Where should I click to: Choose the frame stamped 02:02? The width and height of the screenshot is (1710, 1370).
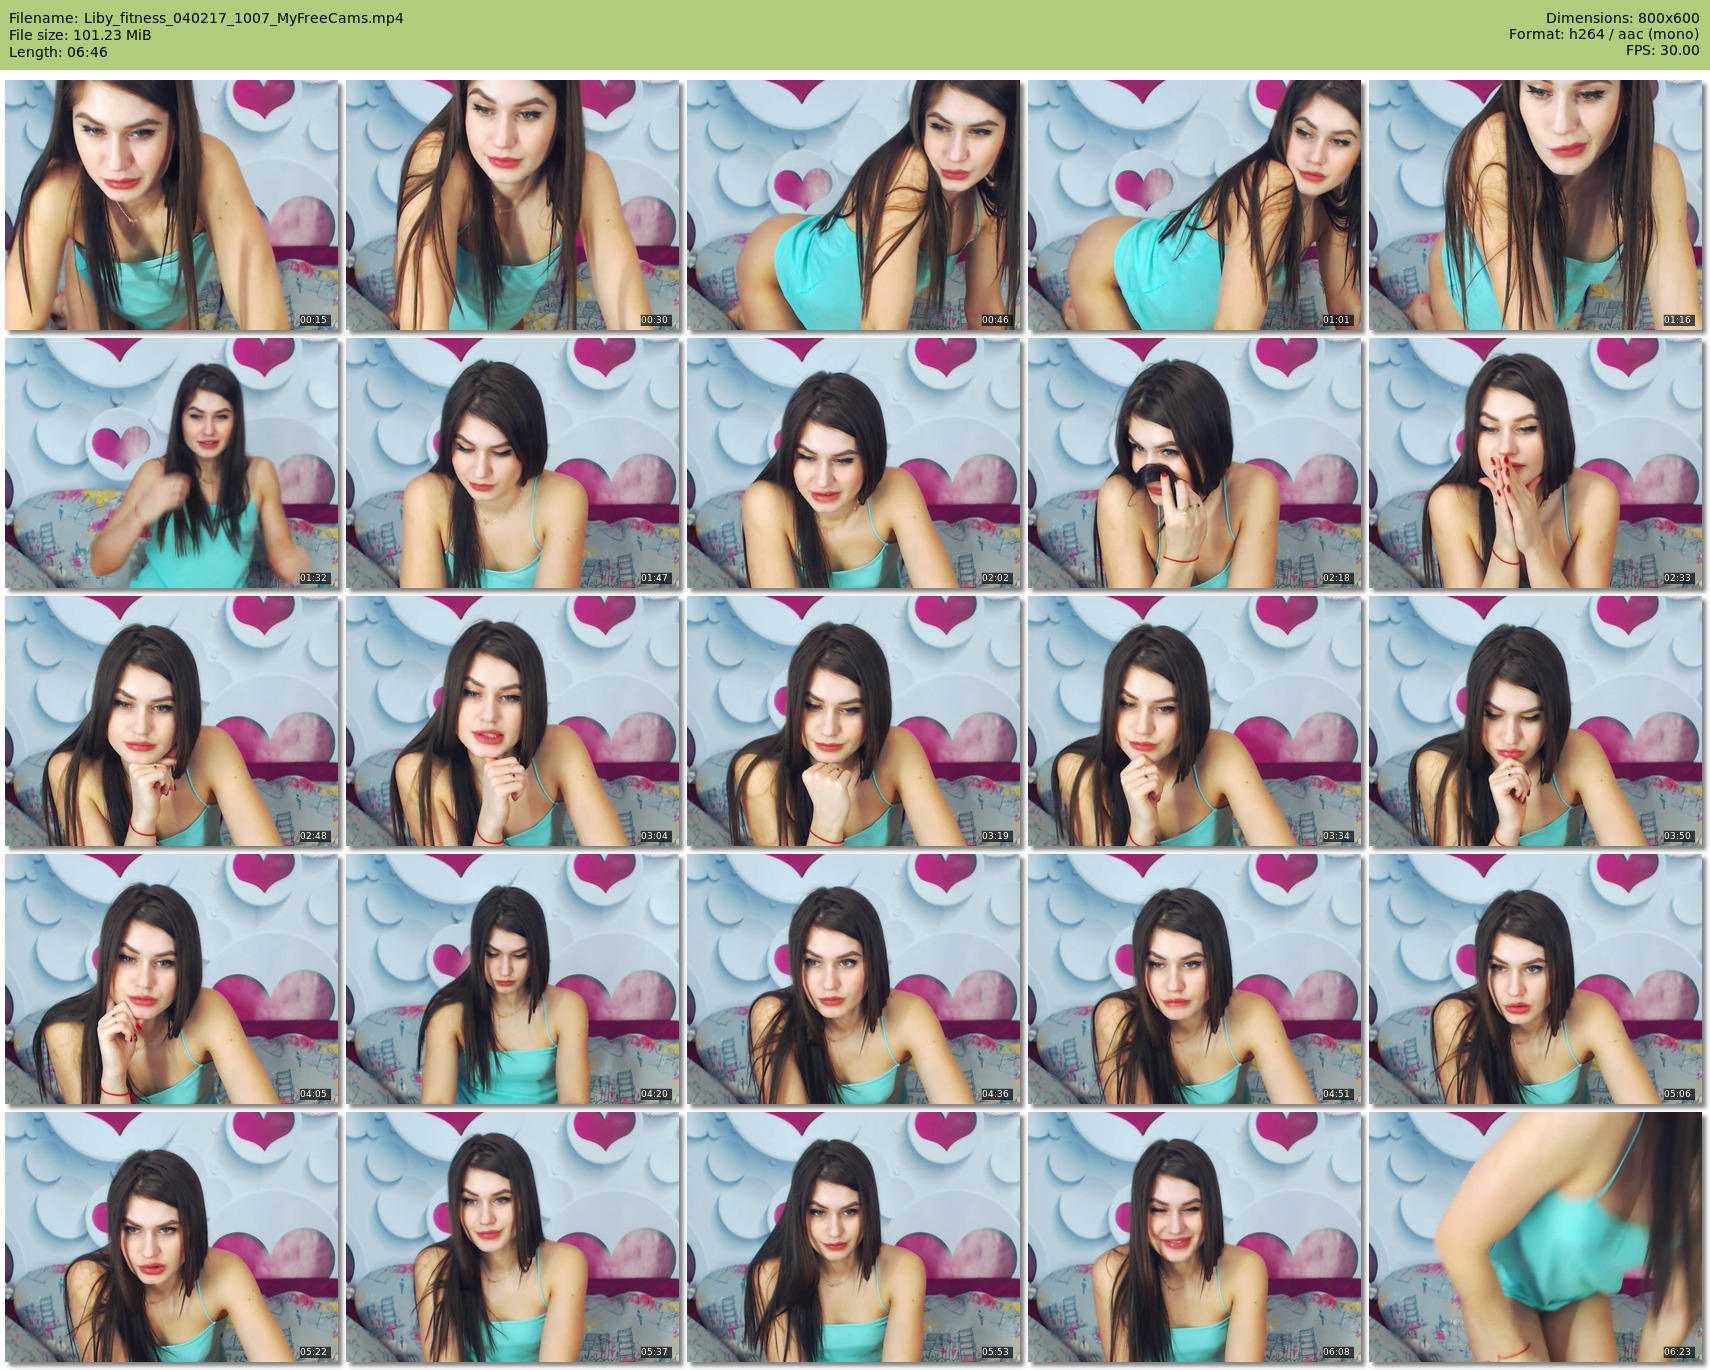[x=854, y=463]
